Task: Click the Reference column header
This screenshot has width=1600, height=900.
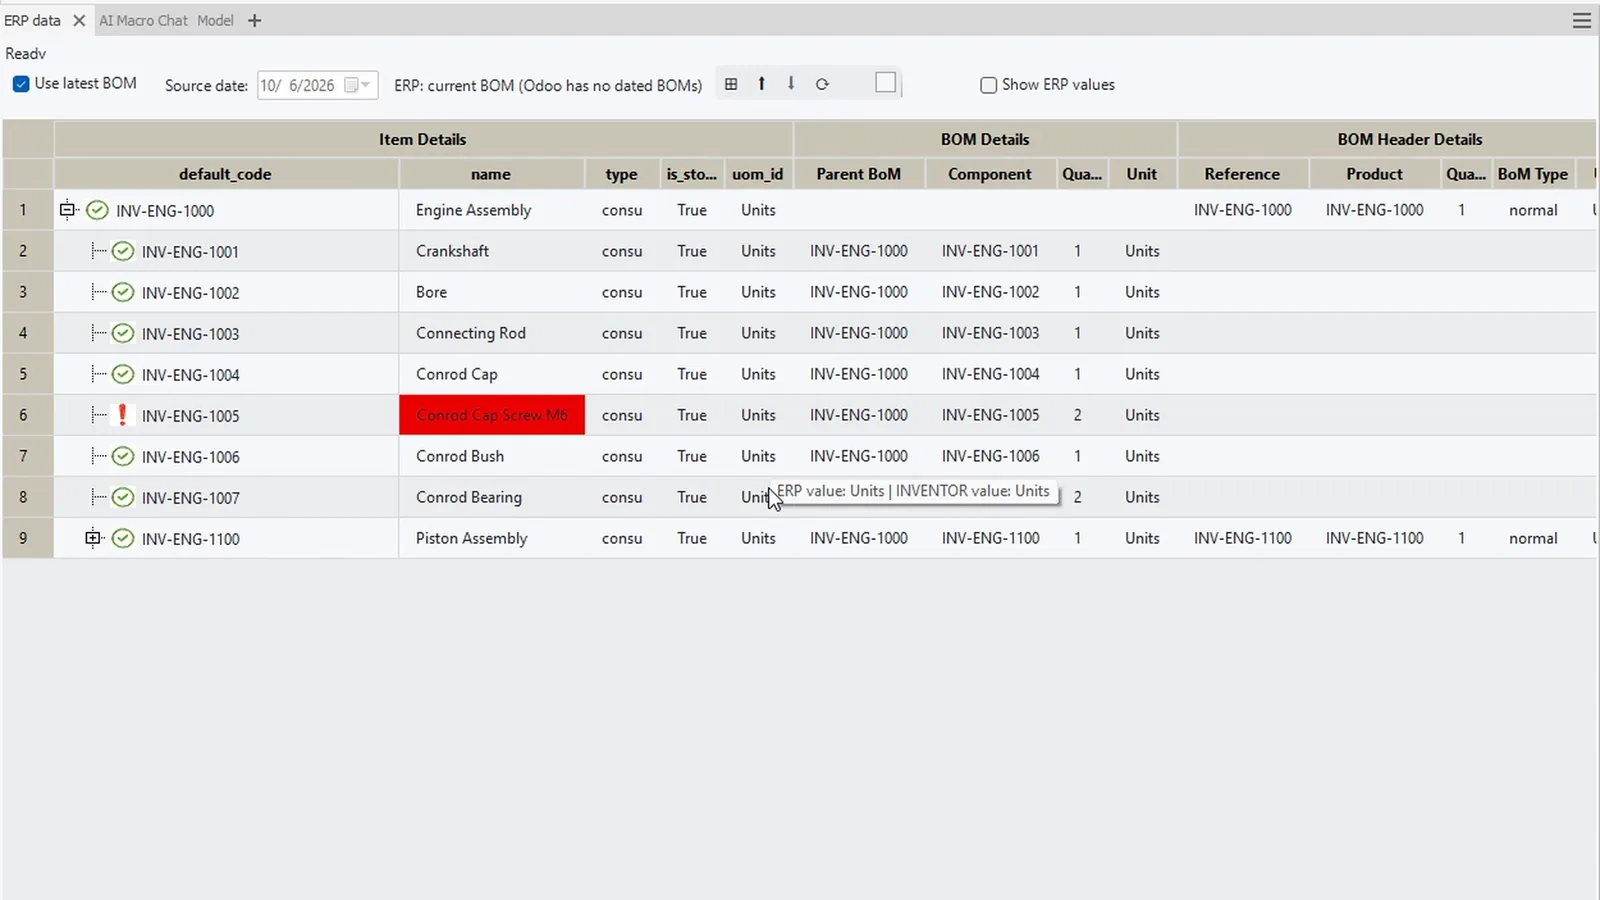Action: coord(1242,173)
